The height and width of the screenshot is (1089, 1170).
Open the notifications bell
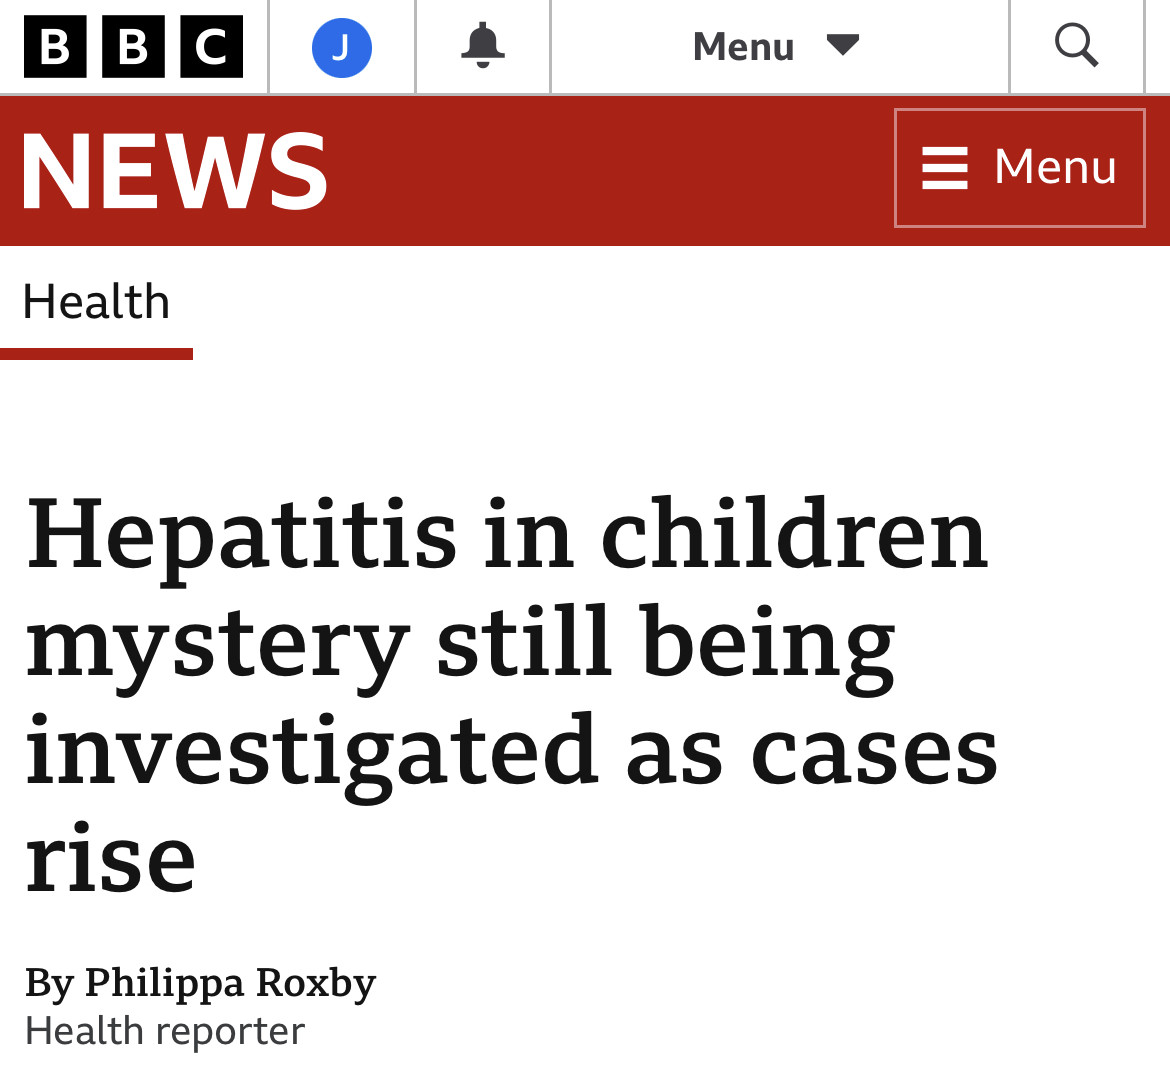click(483, 46)
